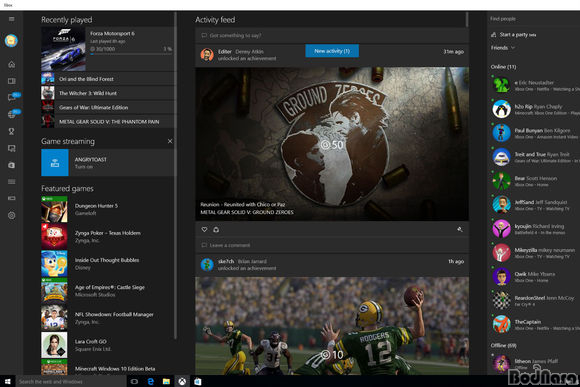The width and height of the screenshot is (580, 387).
Task: Open Achievements trophy icon
Action: pyautogui.click(x=11, y=131)
